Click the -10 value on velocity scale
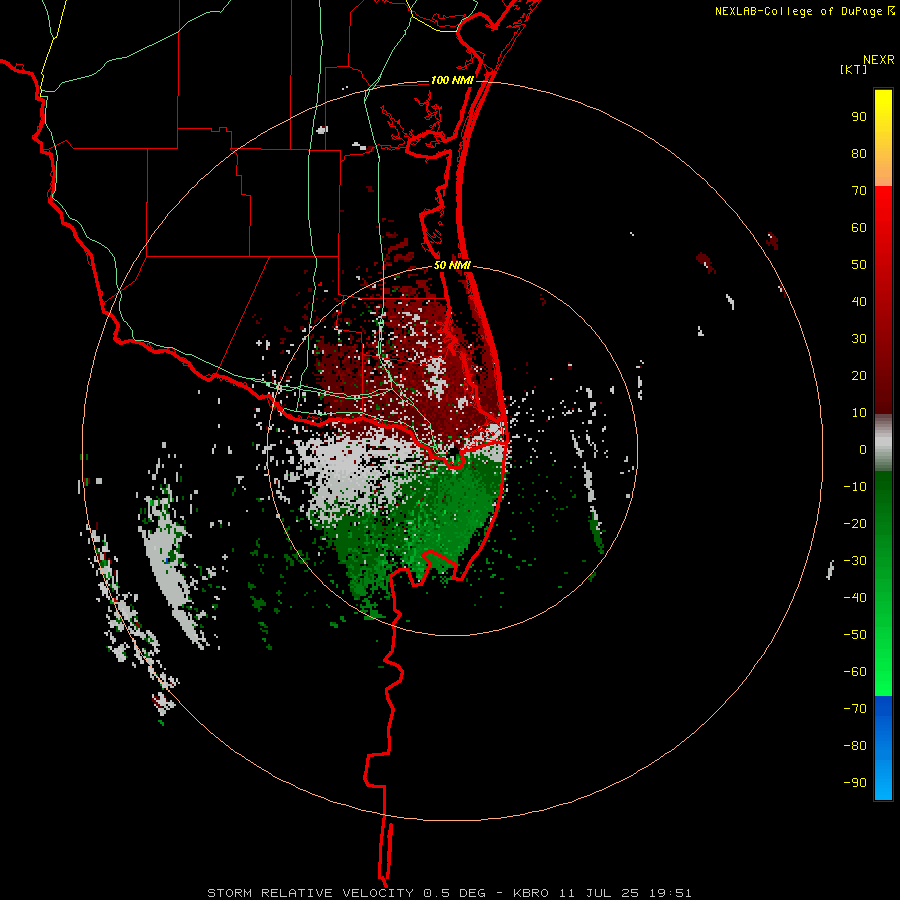 coord(855,487)
